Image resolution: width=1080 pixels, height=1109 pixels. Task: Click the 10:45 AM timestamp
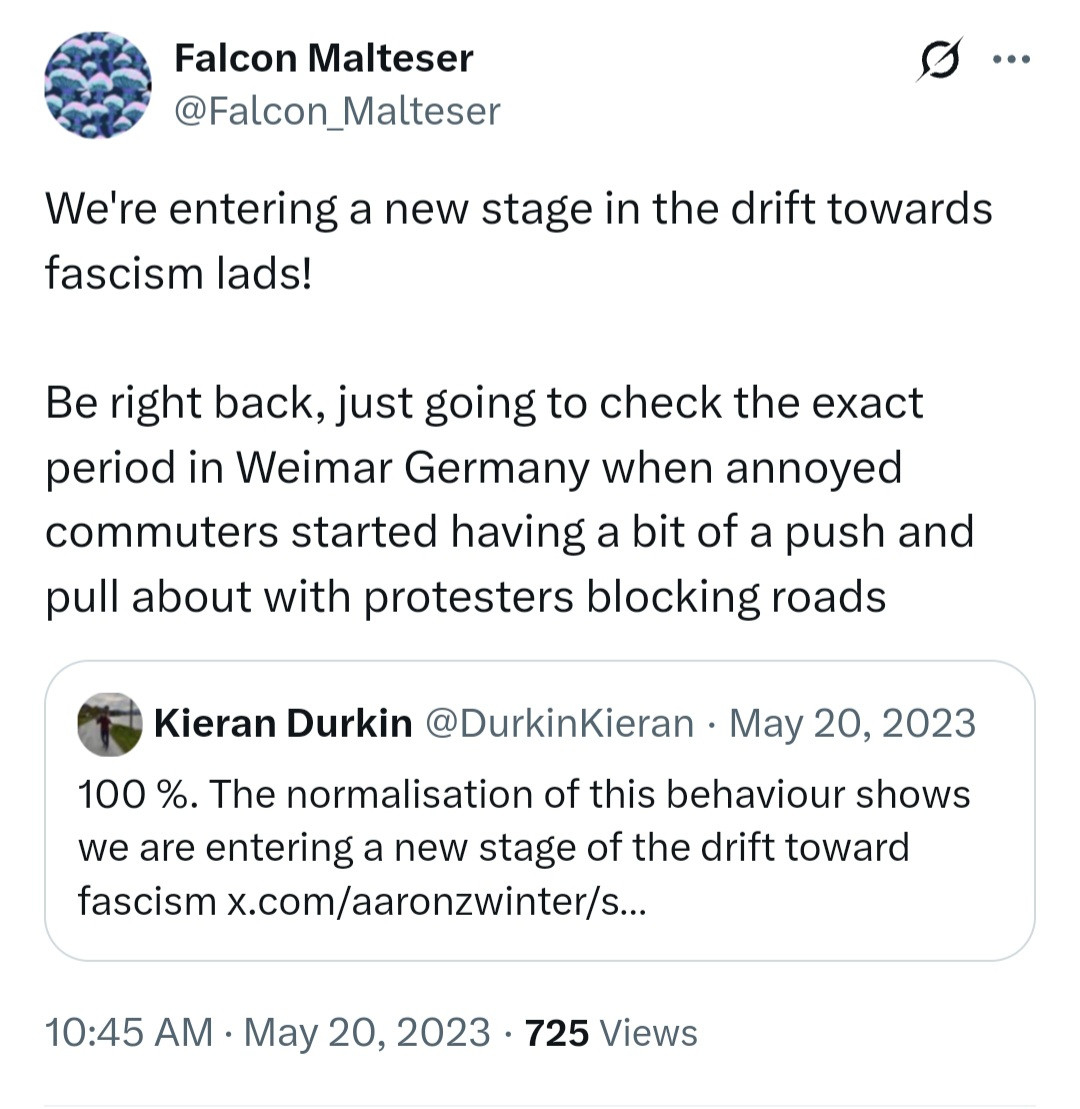pyautogui.click(x=129, y=1032)
